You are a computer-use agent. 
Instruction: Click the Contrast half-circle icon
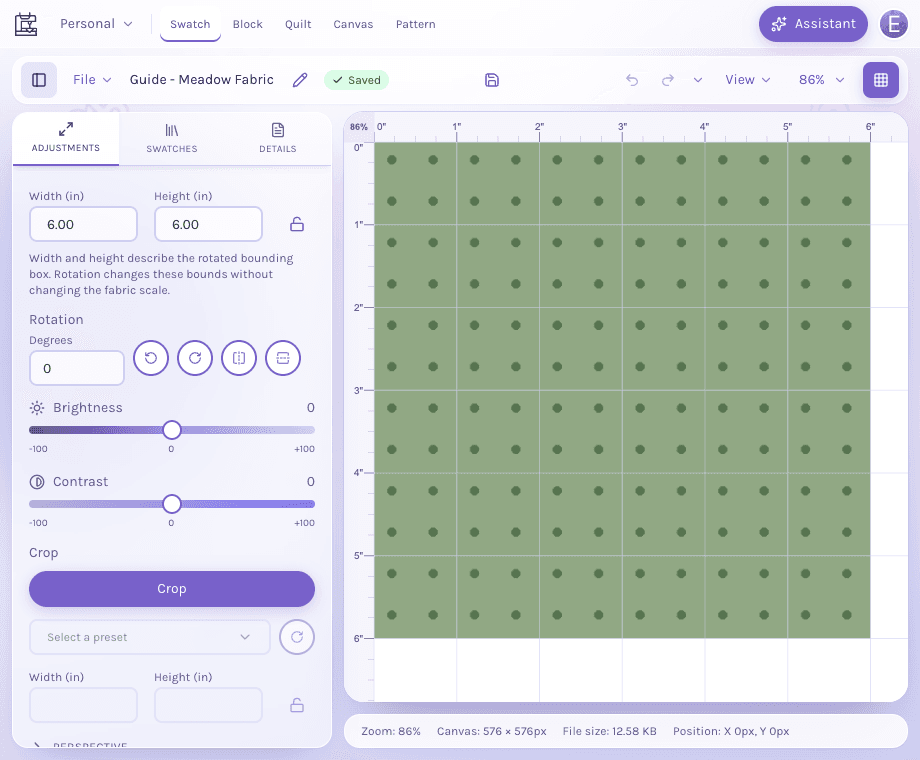pos(37,482)
